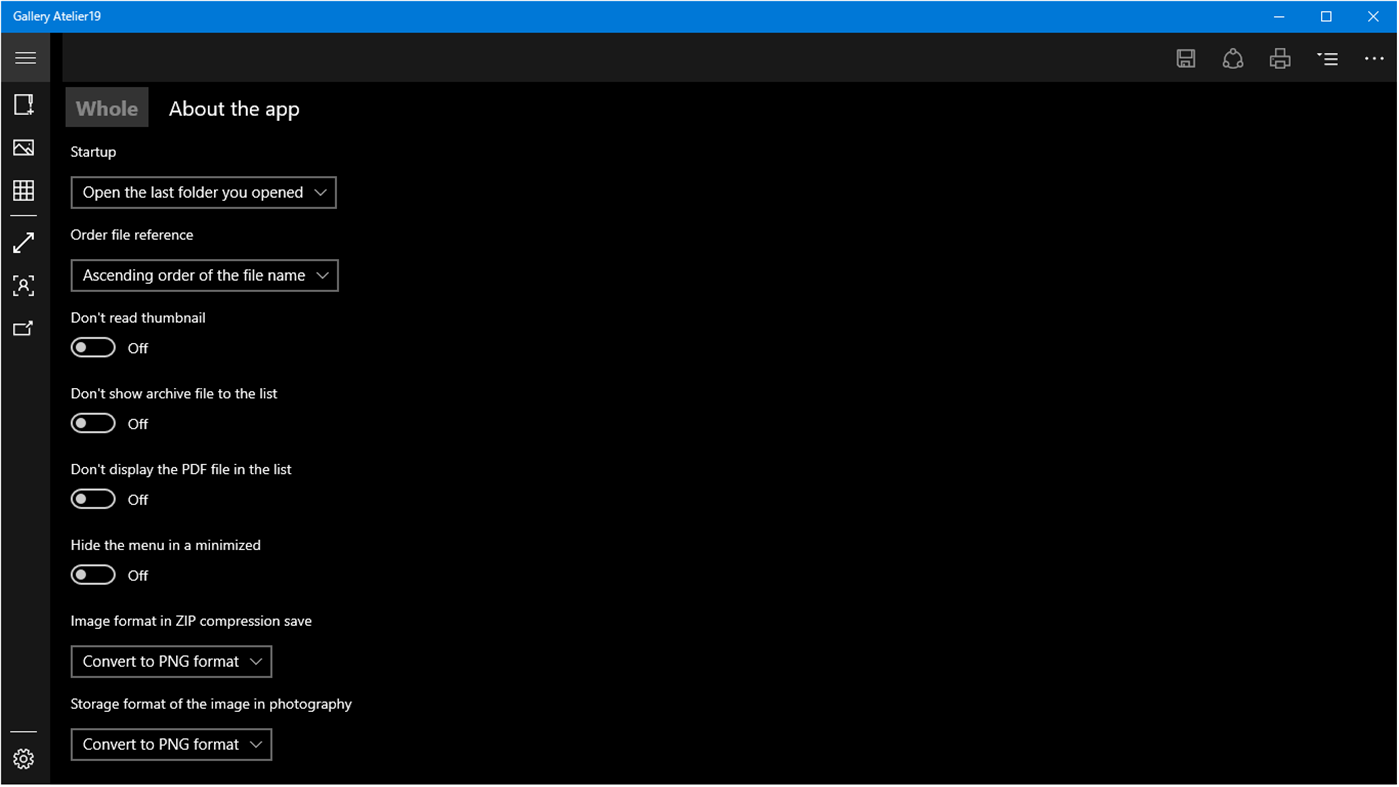Switch to the About the app tab
1399x787 pixels.
coord(233,108)
